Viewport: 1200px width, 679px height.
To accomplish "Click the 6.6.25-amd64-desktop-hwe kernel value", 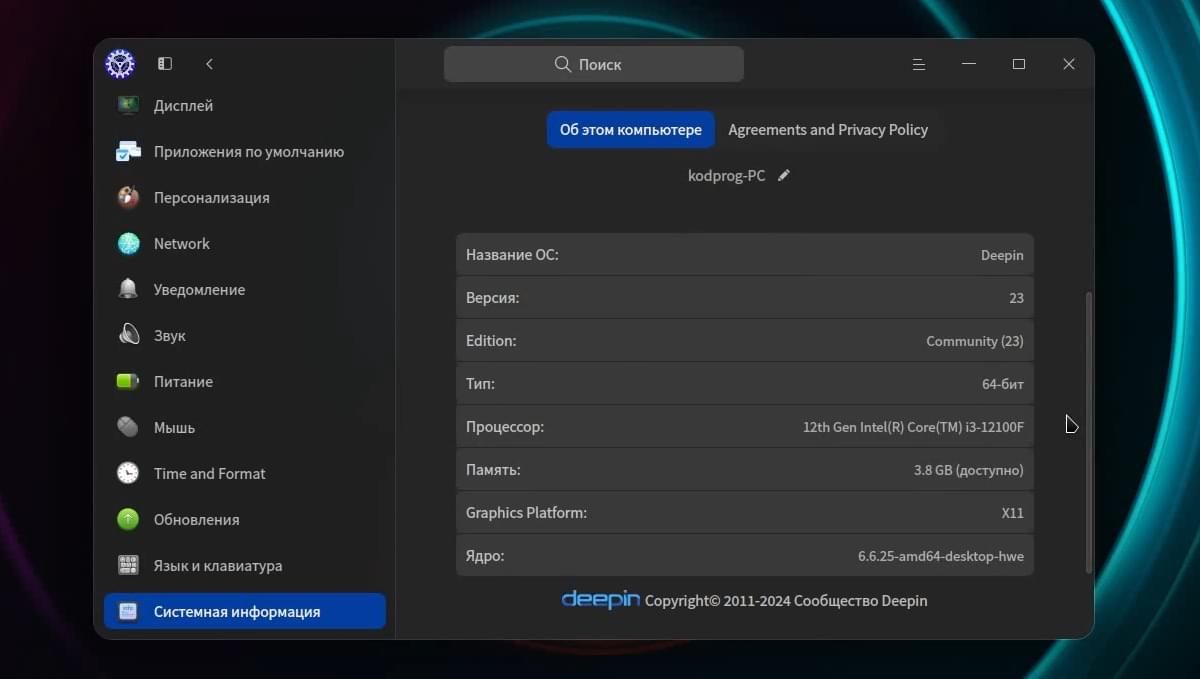I will point(941,556).
